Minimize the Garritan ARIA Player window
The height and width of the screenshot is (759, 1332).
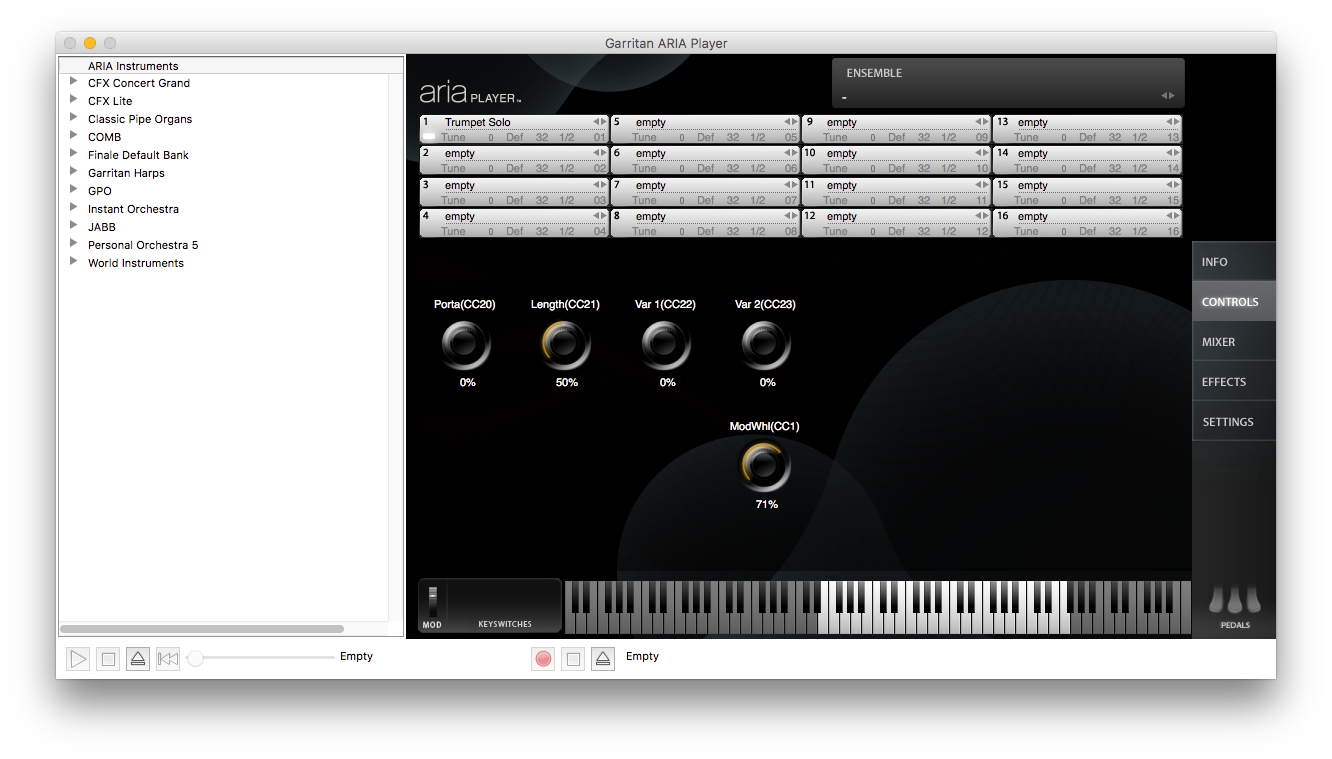pos(90,43)
